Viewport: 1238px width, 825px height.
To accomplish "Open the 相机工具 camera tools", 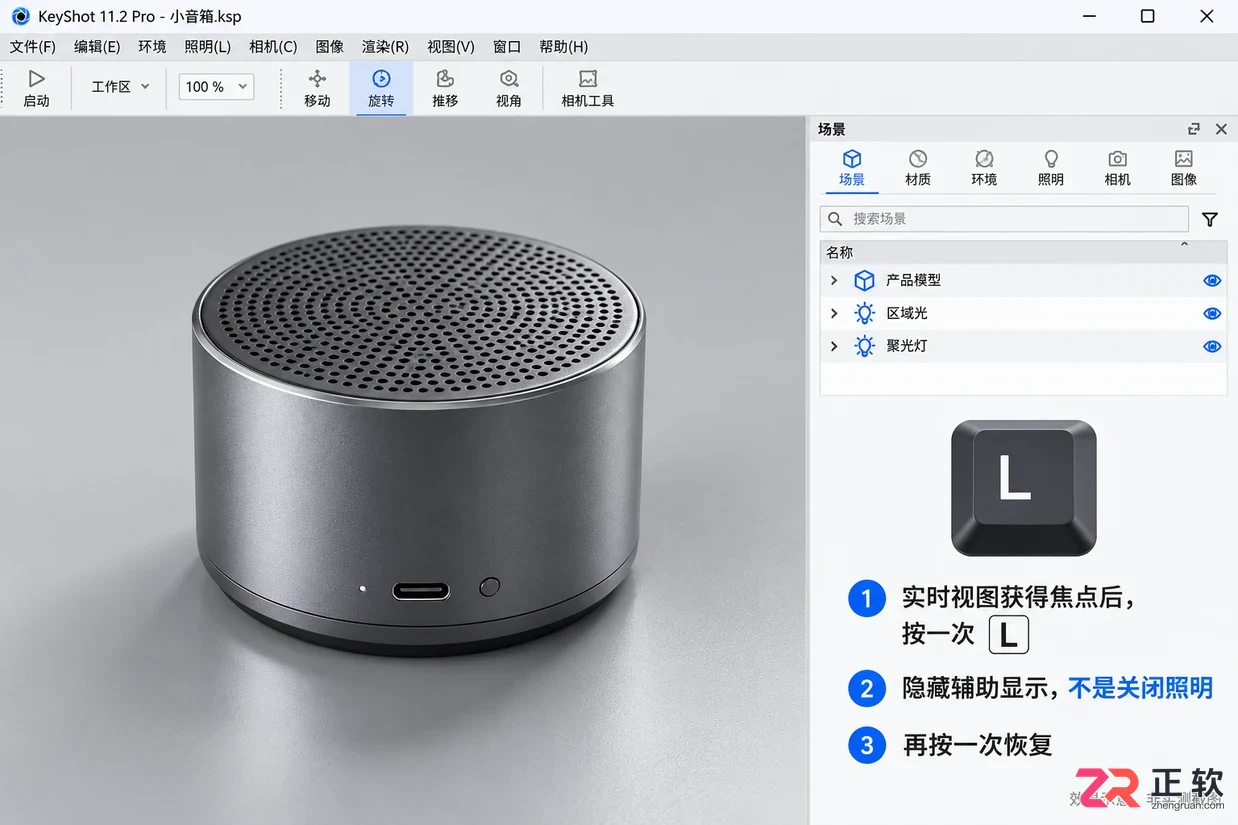I will 588,88.
